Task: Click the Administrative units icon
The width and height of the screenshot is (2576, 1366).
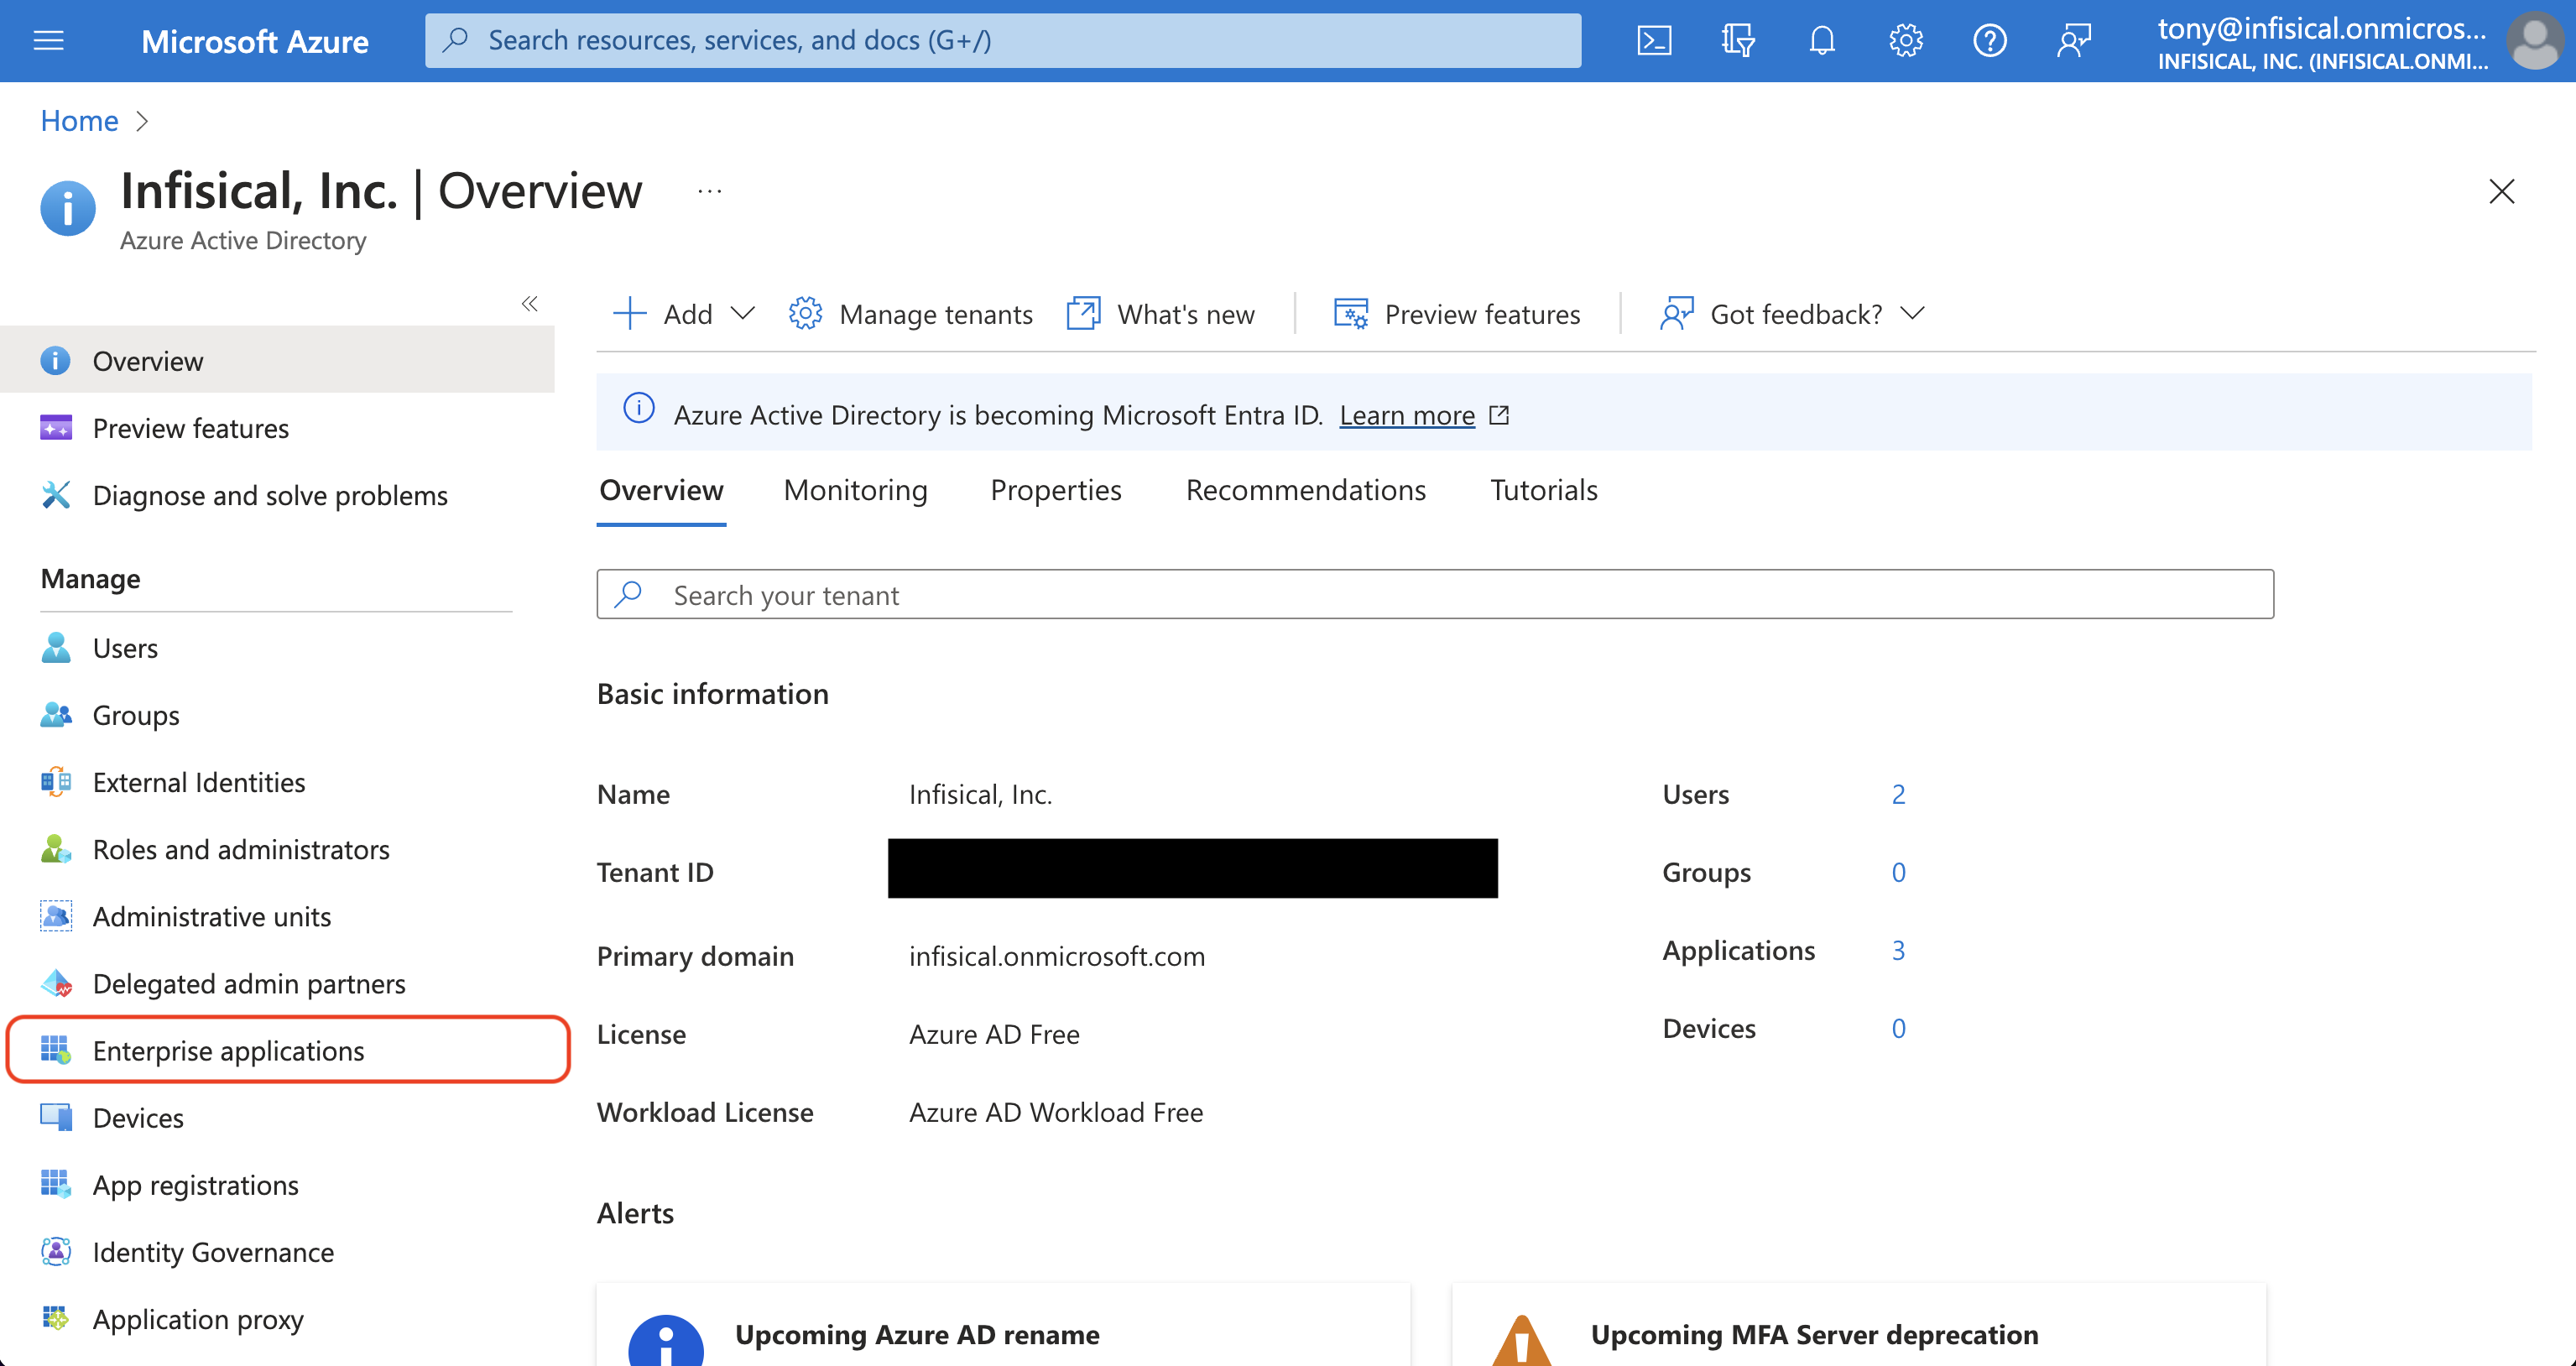Action: (56, 916)
